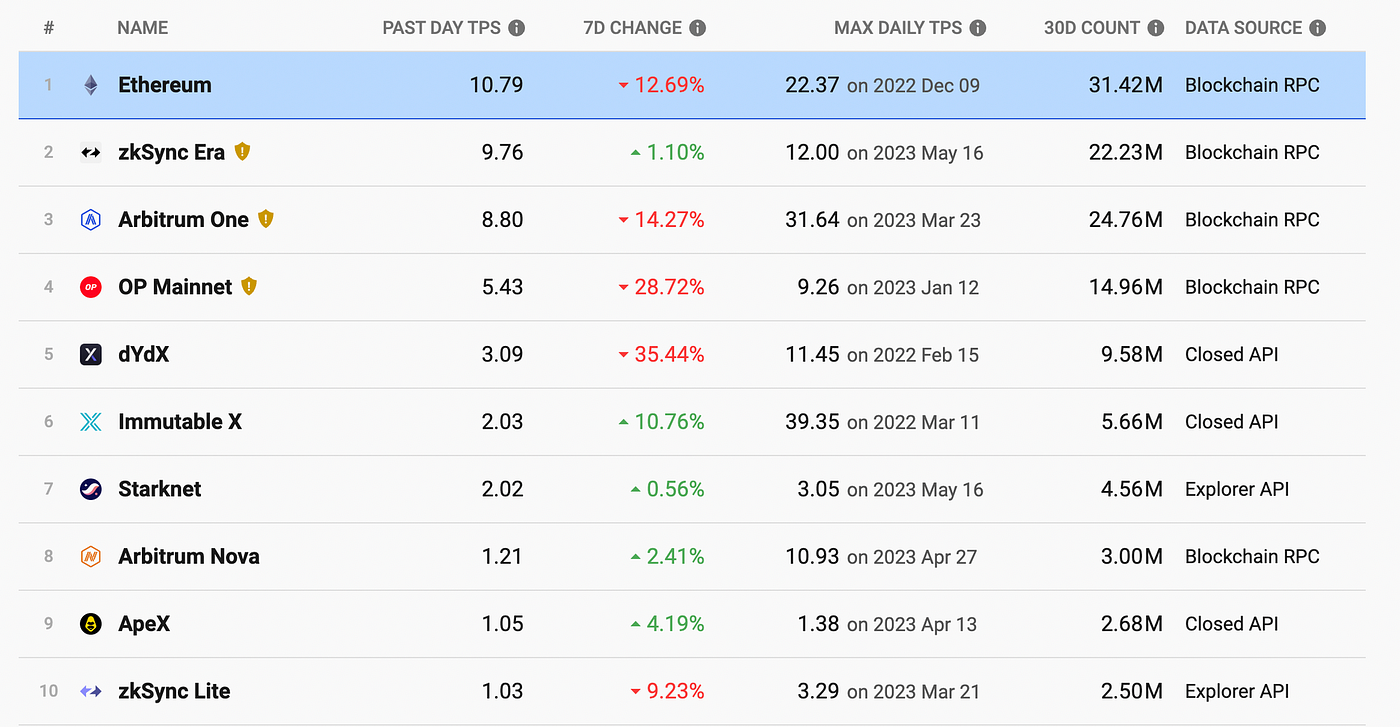The width and height of the screenshot is (1400, 727).
Task: Click the dYdX logo icon
Action: [91, 354]
